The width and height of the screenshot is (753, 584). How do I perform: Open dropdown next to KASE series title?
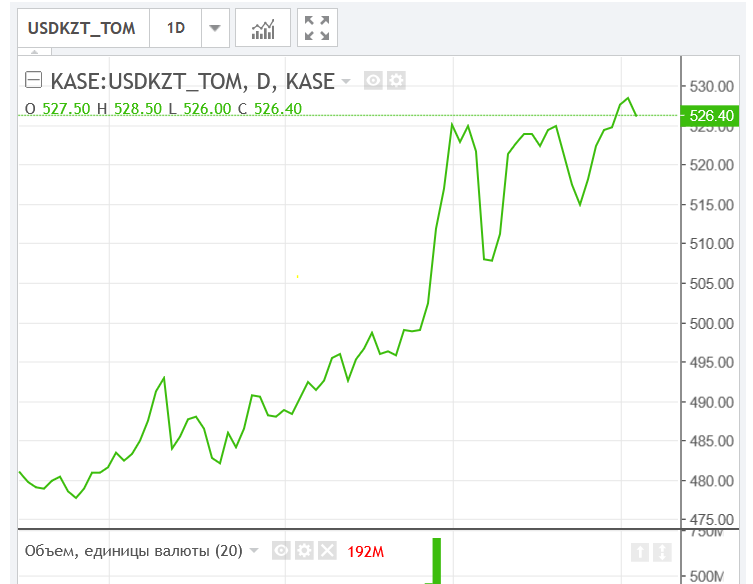pyautogui.click(x=346, y=81)
